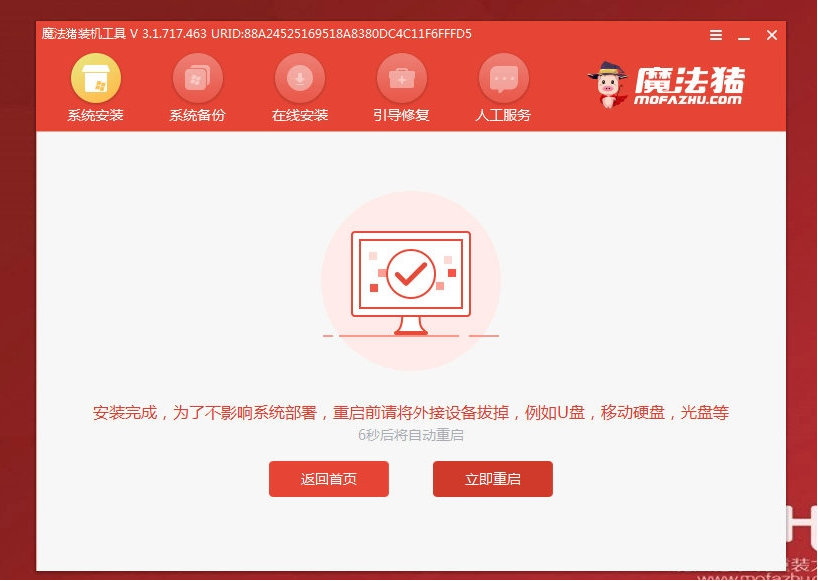Click the 安装完成 red notice message
Image resolution: width=818 pixels, height=581 pixels.
(x=411, y=413)
